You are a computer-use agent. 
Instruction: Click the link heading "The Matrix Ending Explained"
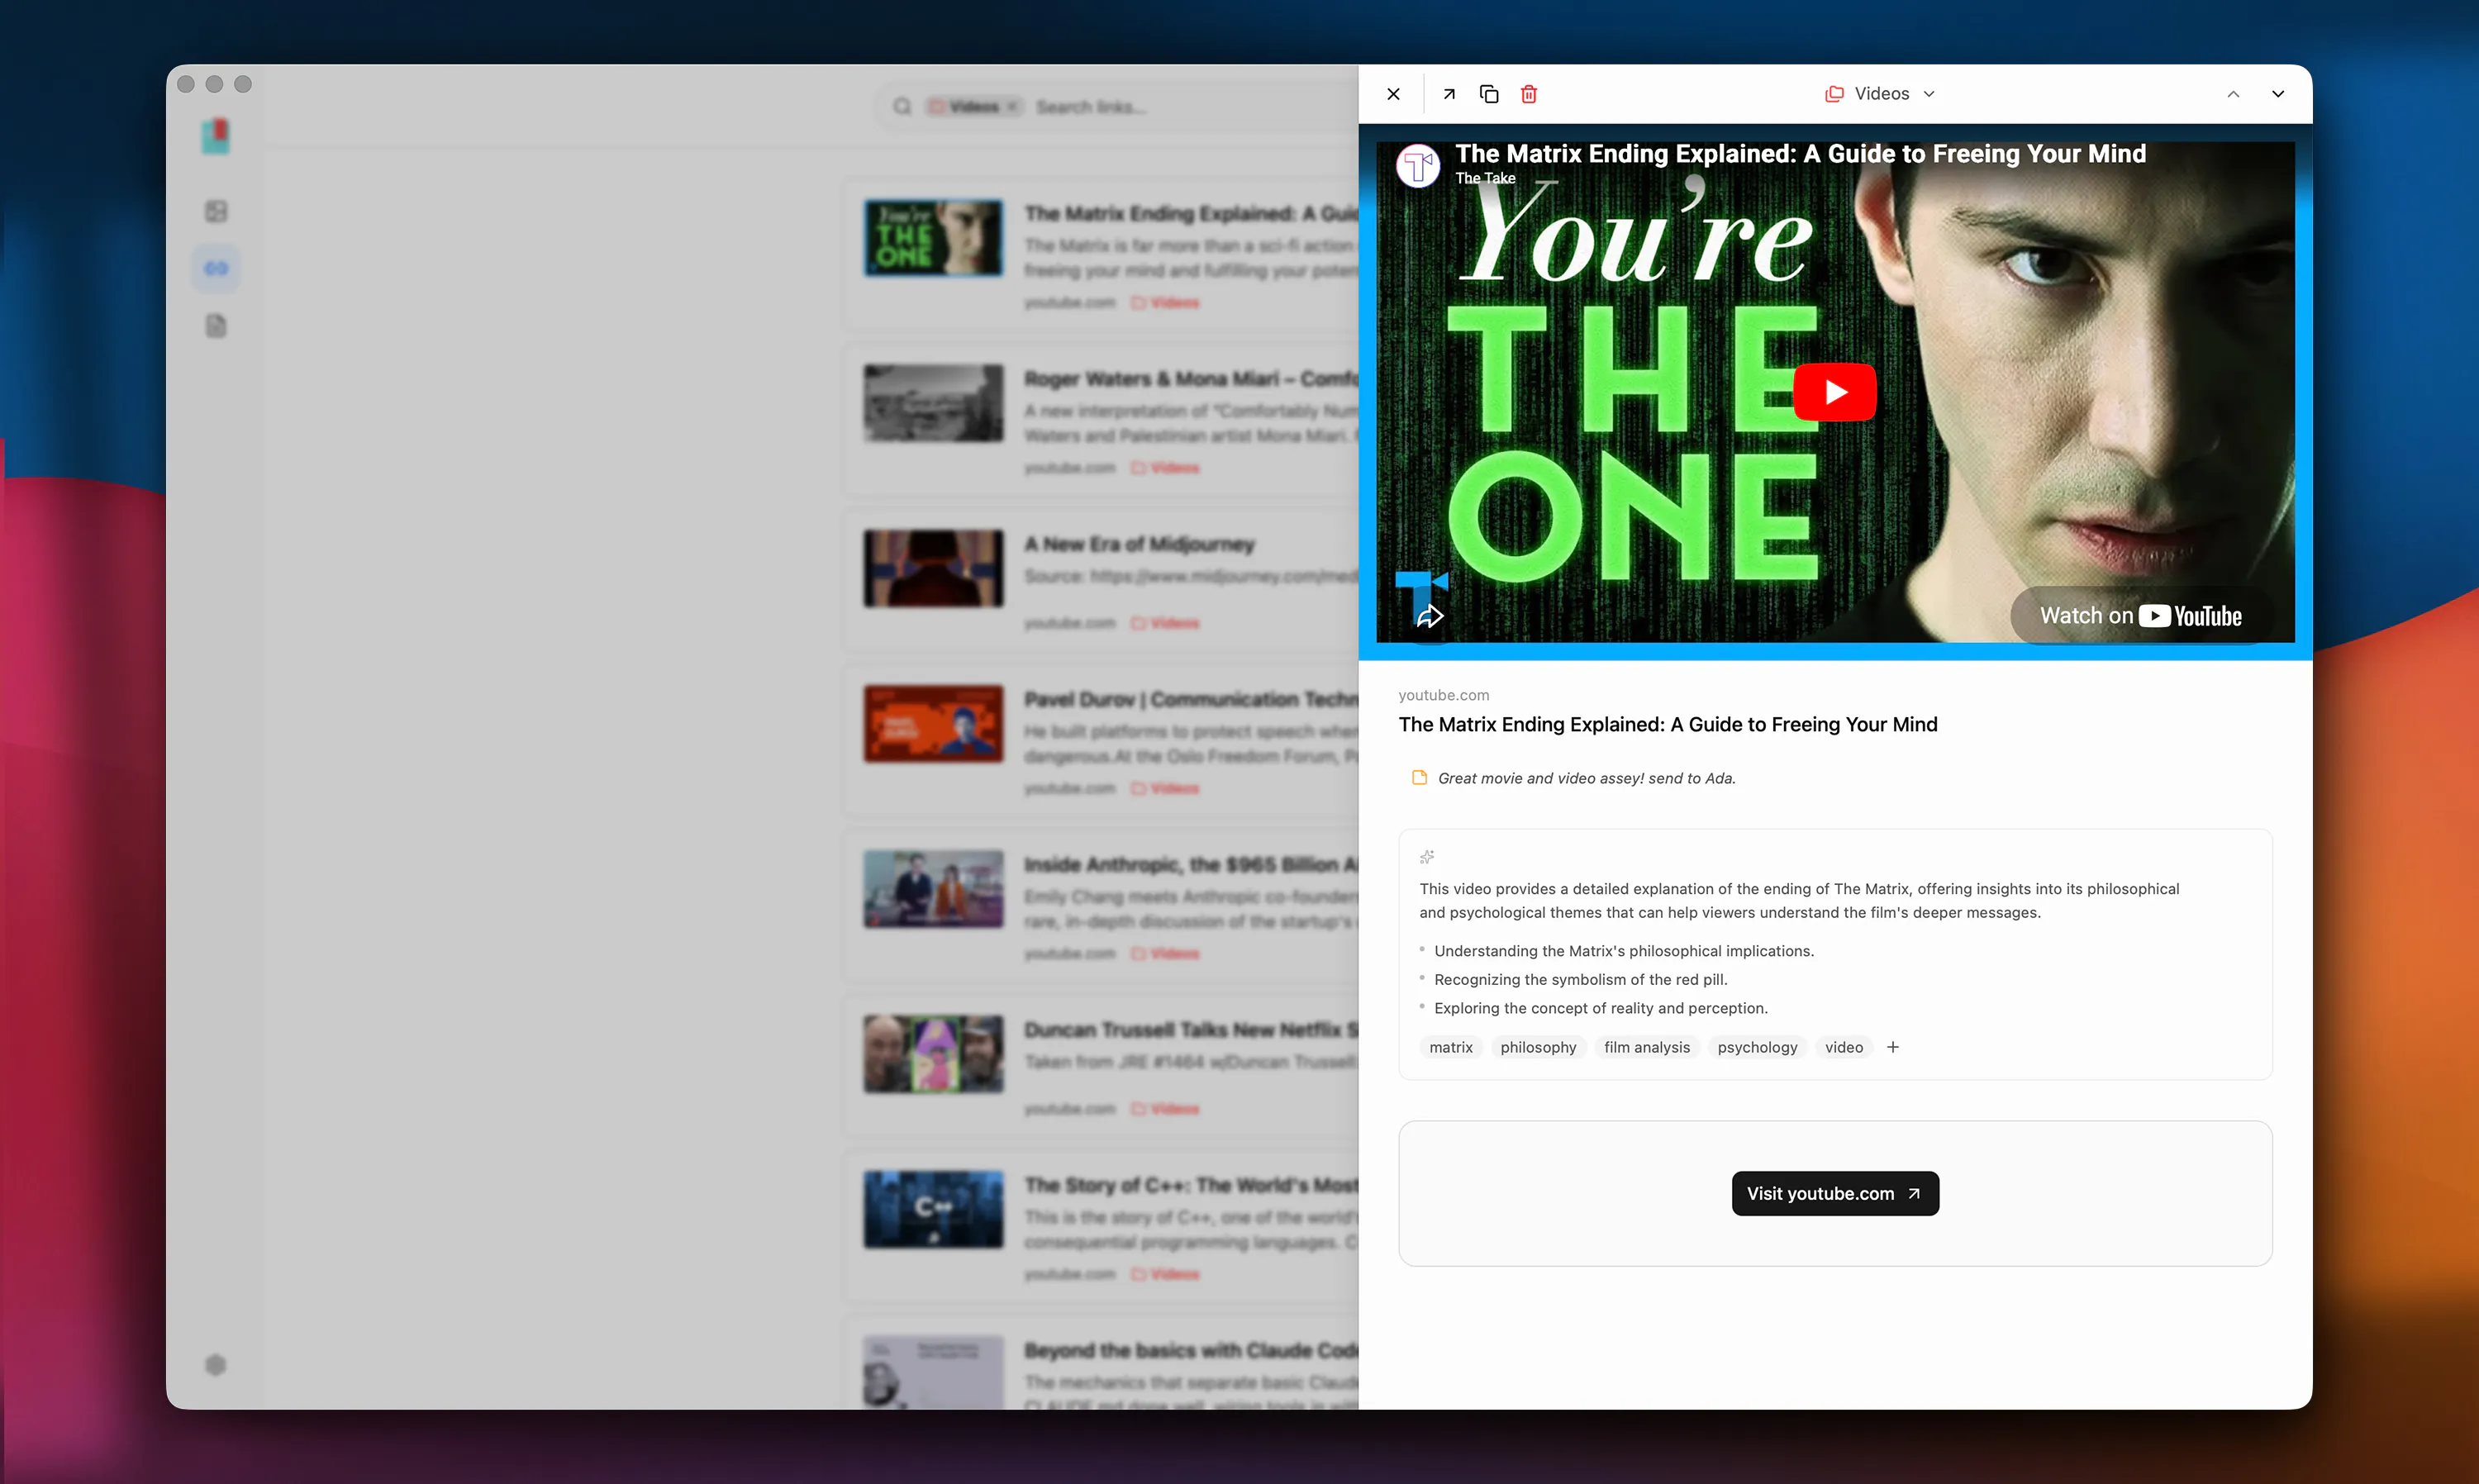[1667, 724]
